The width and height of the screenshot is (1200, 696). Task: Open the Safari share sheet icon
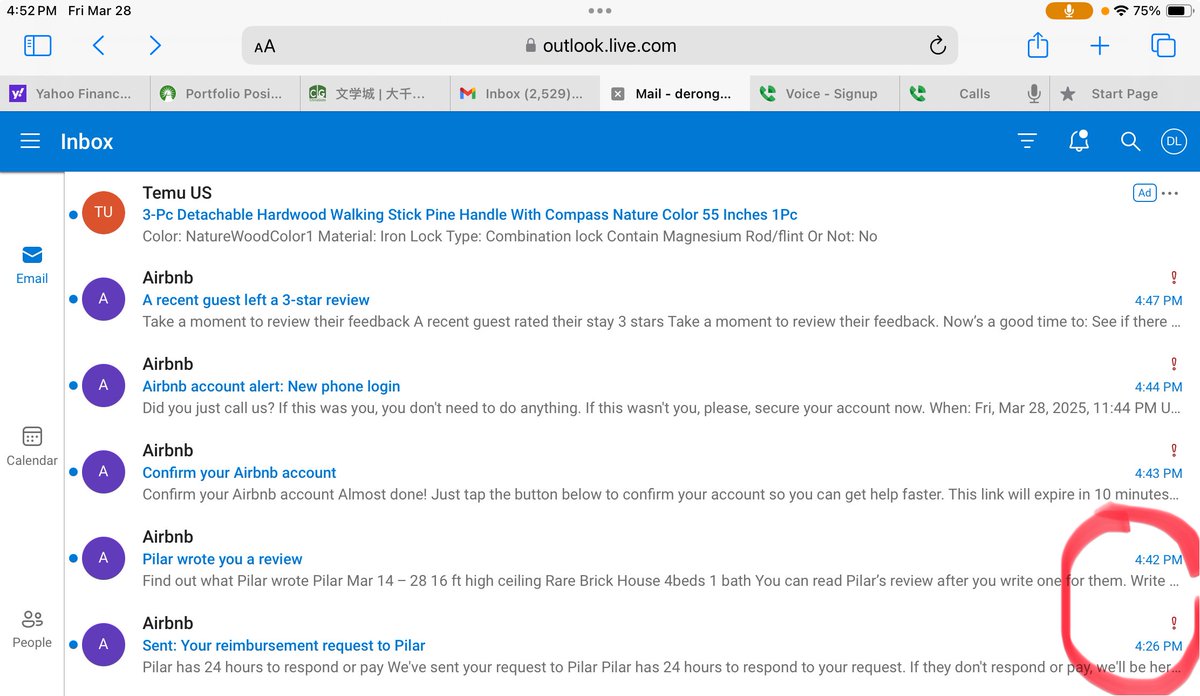click(x=1038, y=45)
